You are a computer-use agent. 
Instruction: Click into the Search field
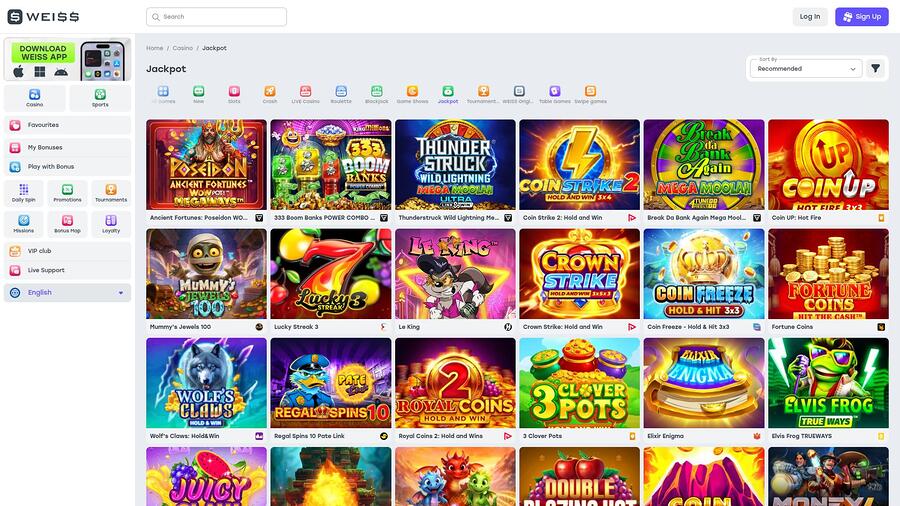(x=216, y=17)
